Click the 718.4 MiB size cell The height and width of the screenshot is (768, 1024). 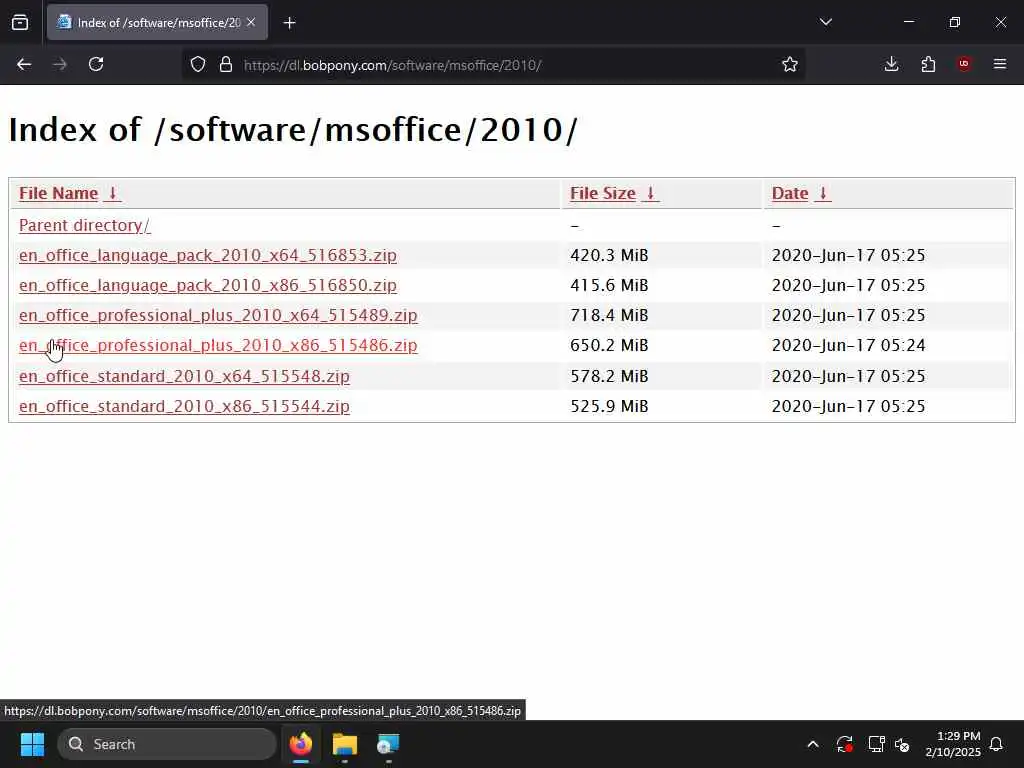609,315
